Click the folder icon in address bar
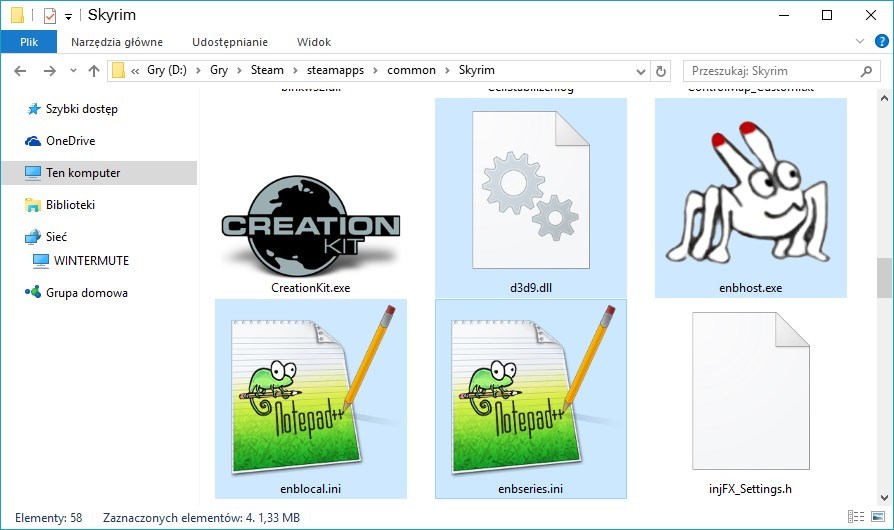 (118, 70)
